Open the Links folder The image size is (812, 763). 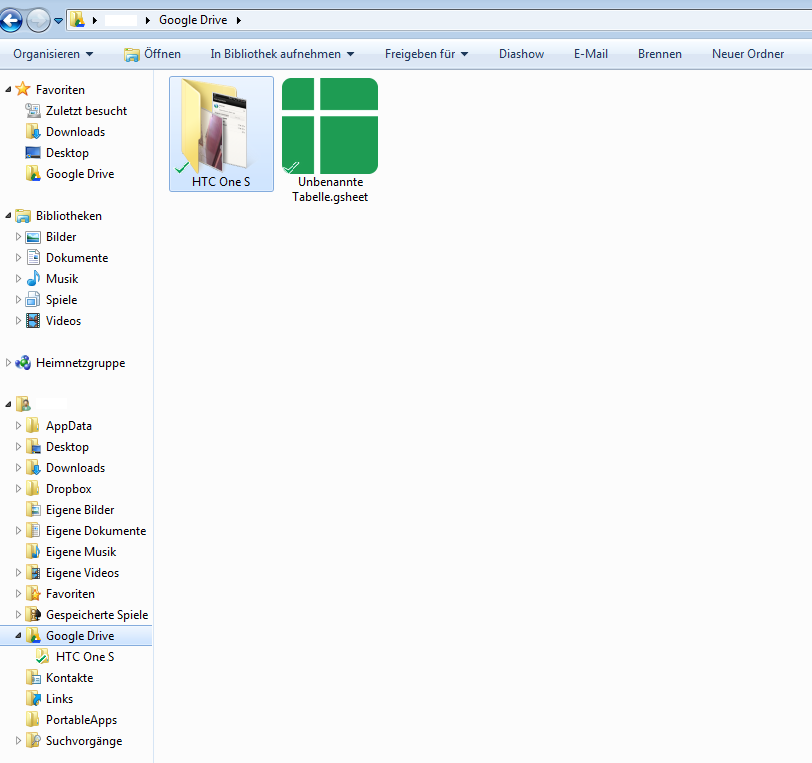(x=60, y=699)
